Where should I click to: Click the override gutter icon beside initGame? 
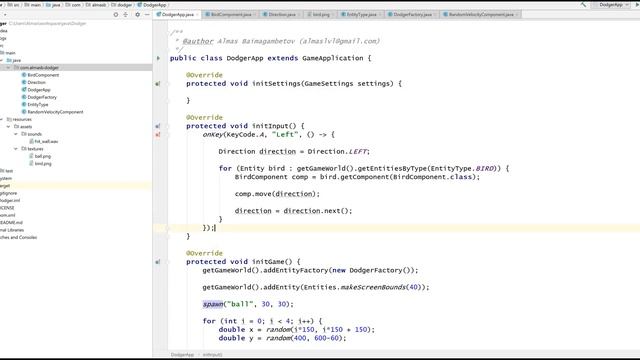(158, 262)
